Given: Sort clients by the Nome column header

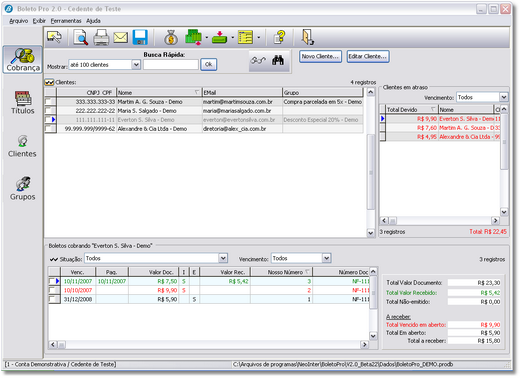Looking at the screenshot, I should click(x=159, y=92).
